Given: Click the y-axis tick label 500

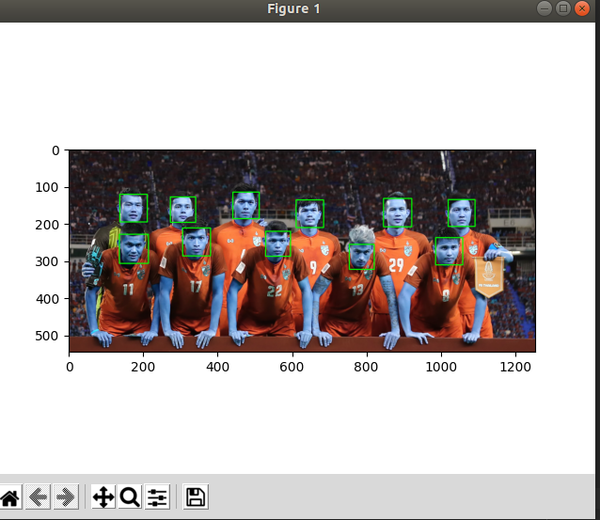Looking at the screenshot, I should pyautogui.click(x=47, y=336).
